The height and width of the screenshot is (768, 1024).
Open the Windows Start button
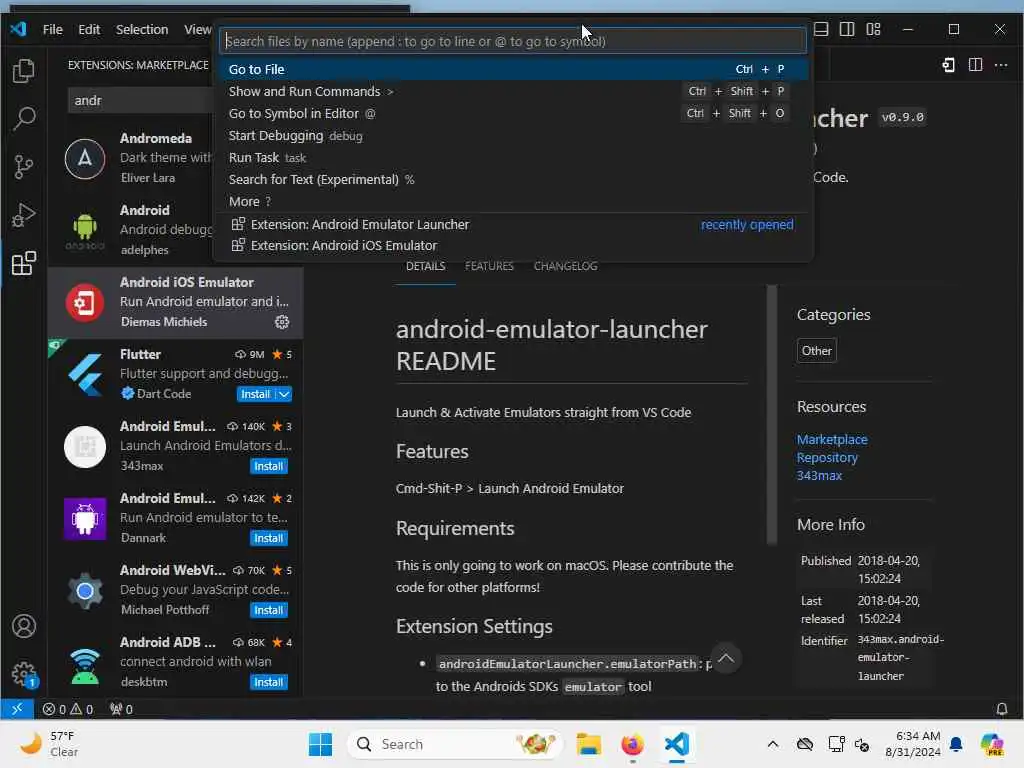(x=320, y=744)
